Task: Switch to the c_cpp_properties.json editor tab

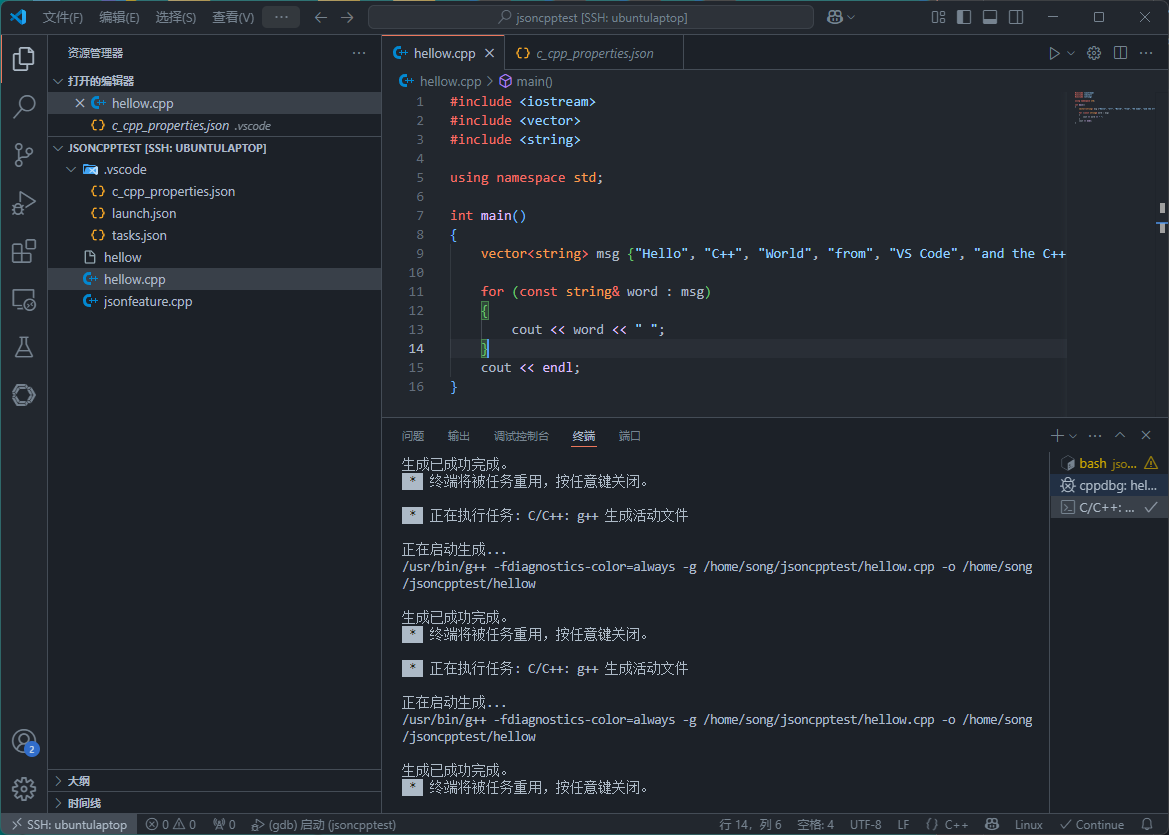Action: click(x=594, y=53)
